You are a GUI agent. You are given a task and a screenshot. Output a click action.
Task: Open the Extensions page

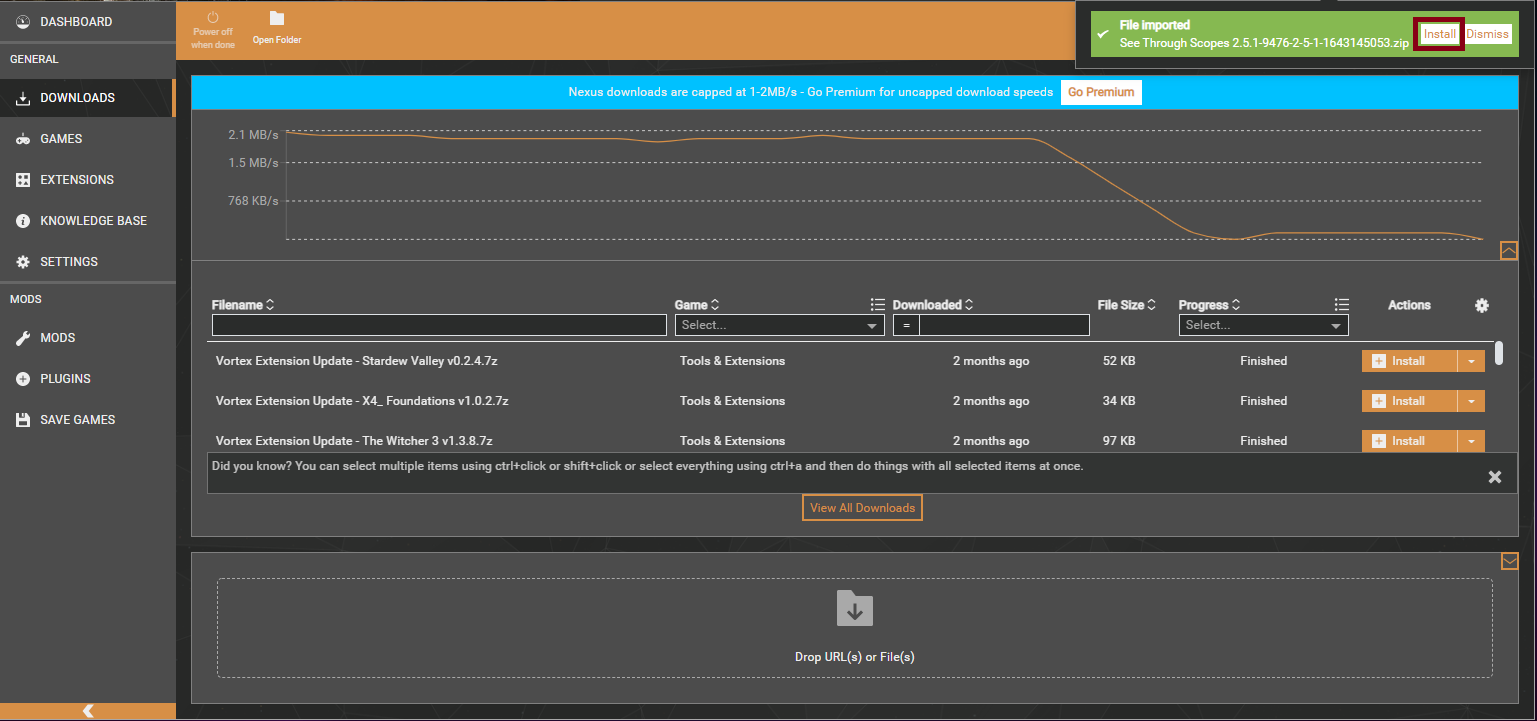[x=87, y=180]
